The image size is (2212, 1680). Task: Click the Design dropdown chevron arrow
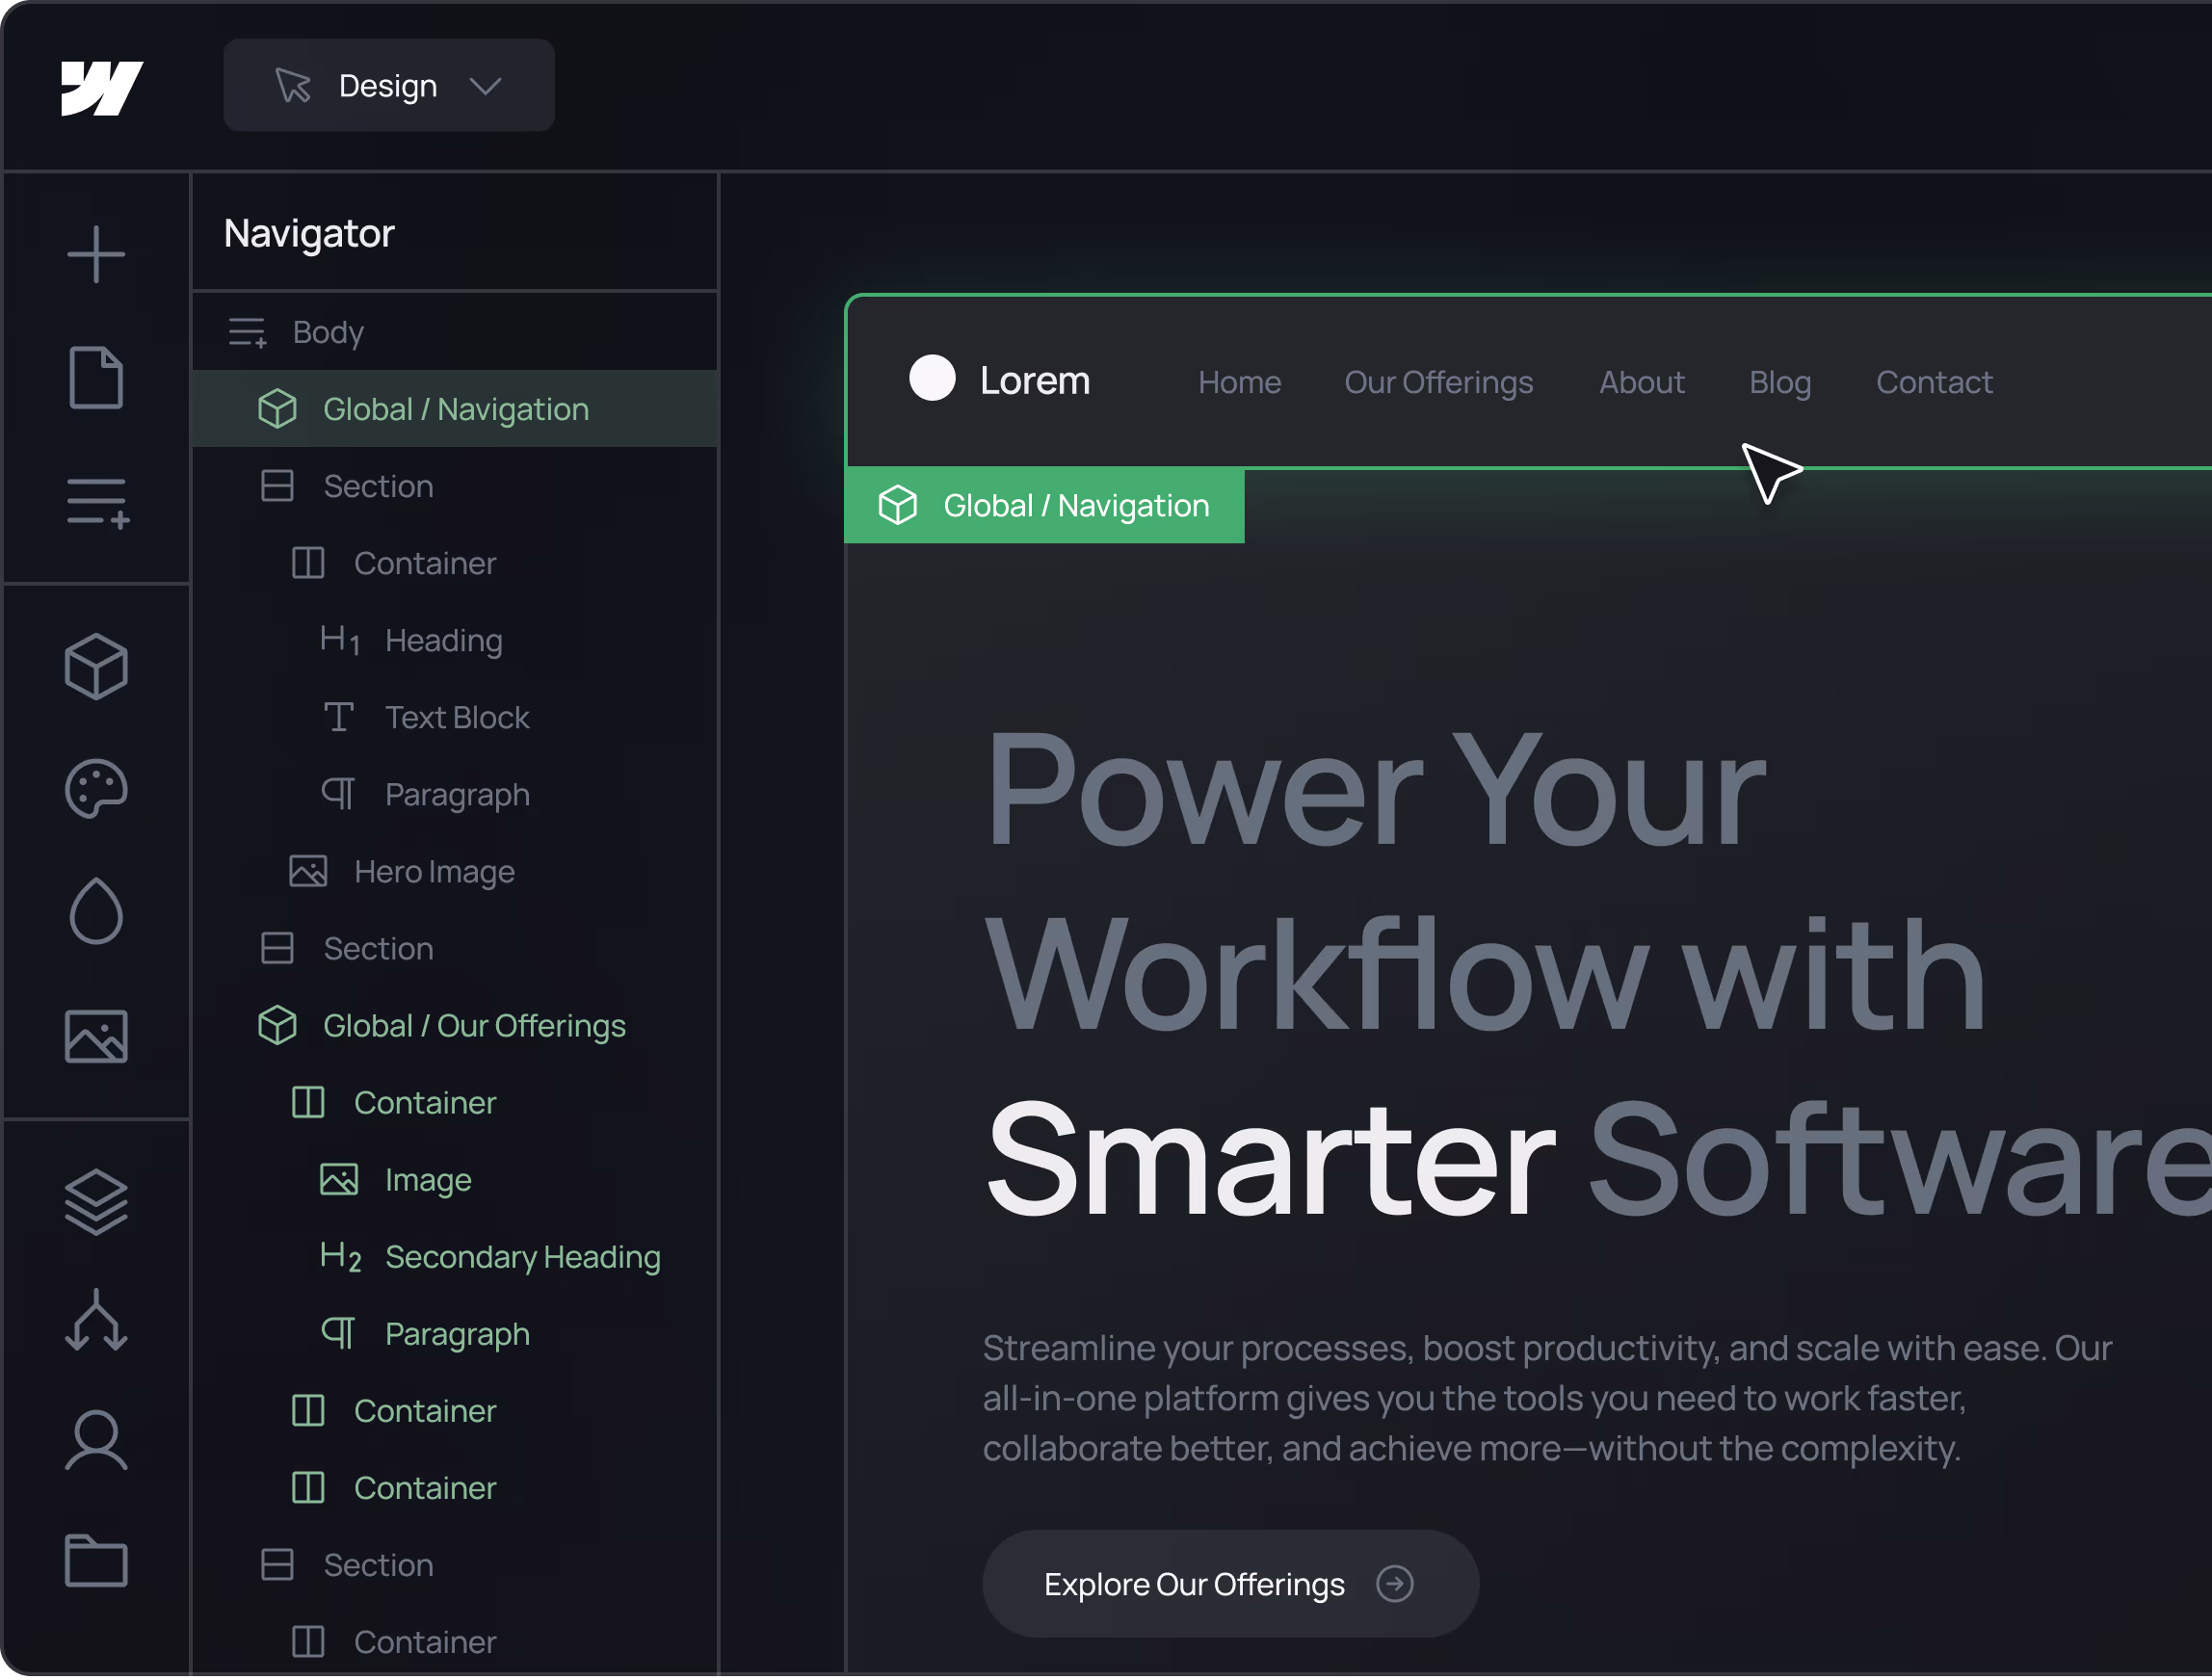[x=486, y=86]
